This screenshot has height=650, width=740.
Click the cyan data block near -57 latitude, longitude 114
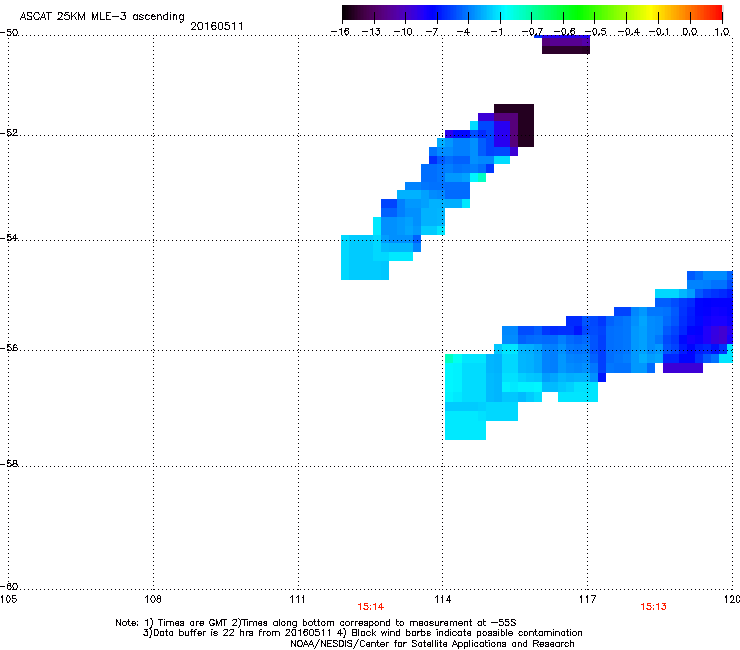[x=465, y=425]
